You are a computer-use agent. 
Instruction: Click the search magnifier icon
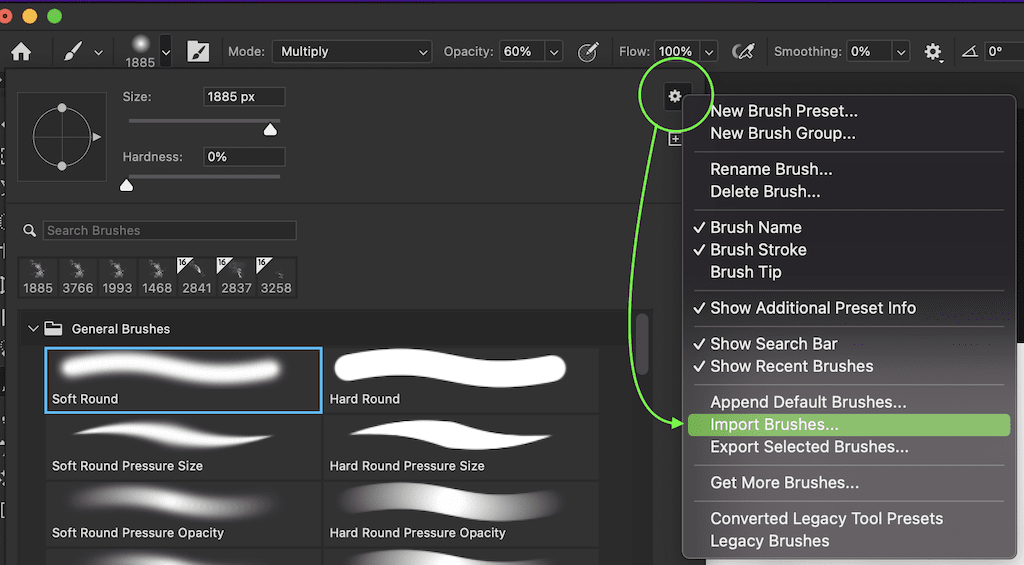tap(29, 231)
